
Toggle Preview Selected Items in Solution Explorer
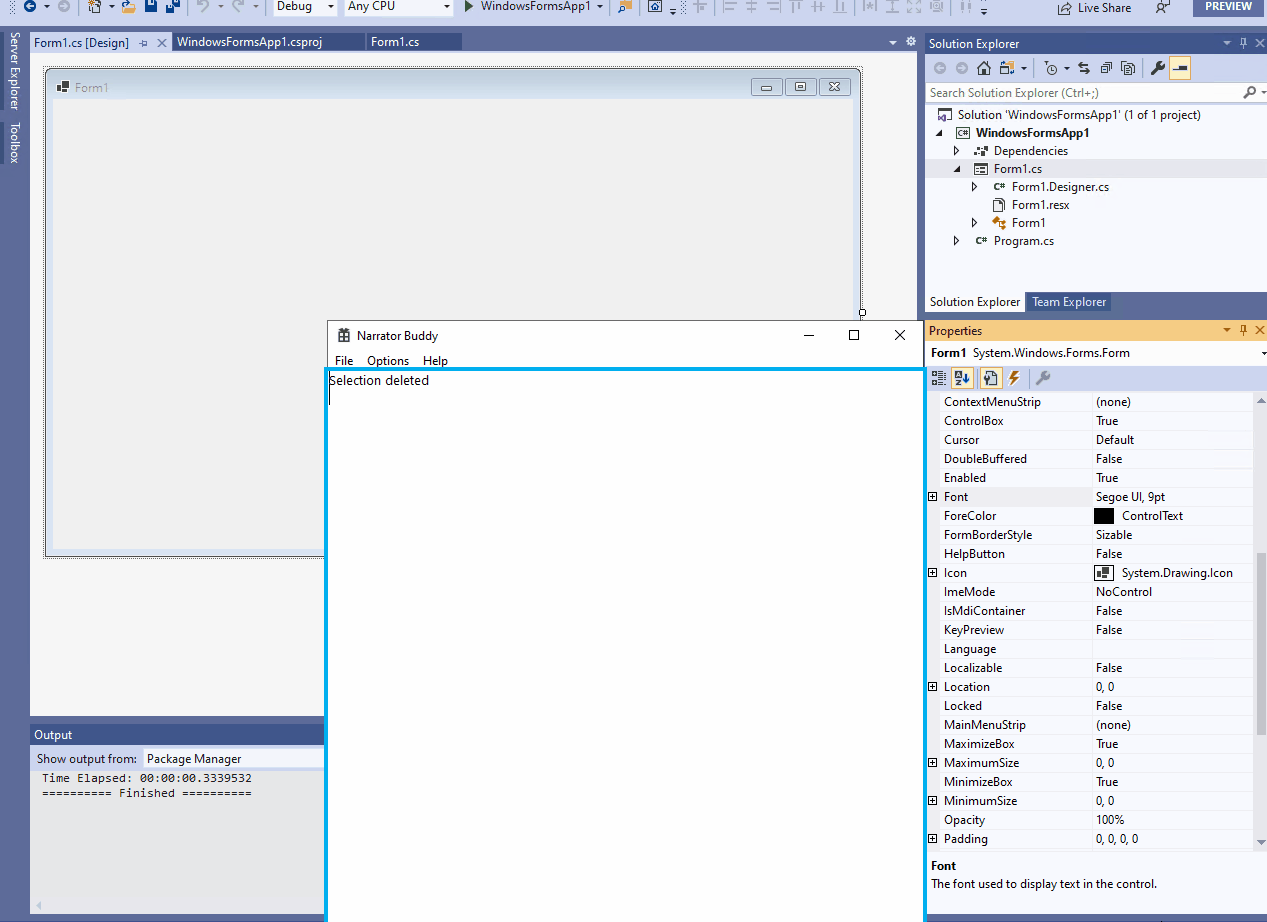click(x=1180, y=67)
